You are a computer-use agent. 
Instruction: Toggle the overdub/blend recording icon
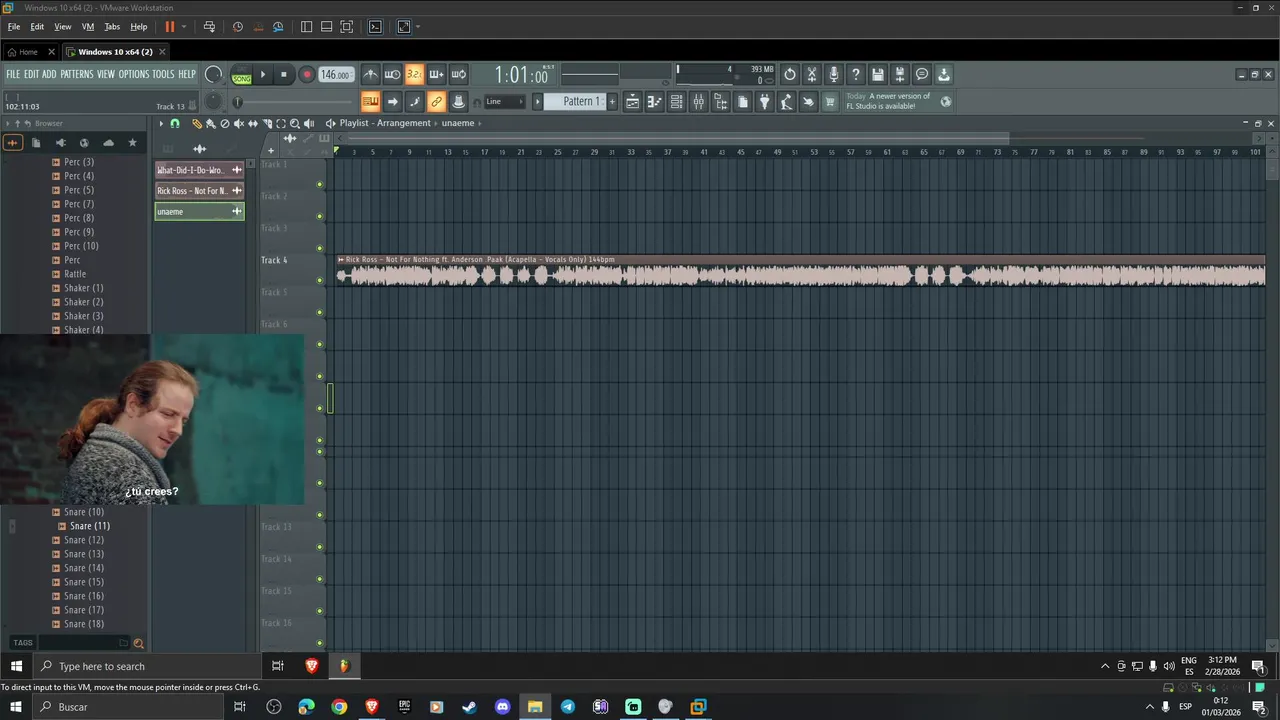(x=436, y=74)
